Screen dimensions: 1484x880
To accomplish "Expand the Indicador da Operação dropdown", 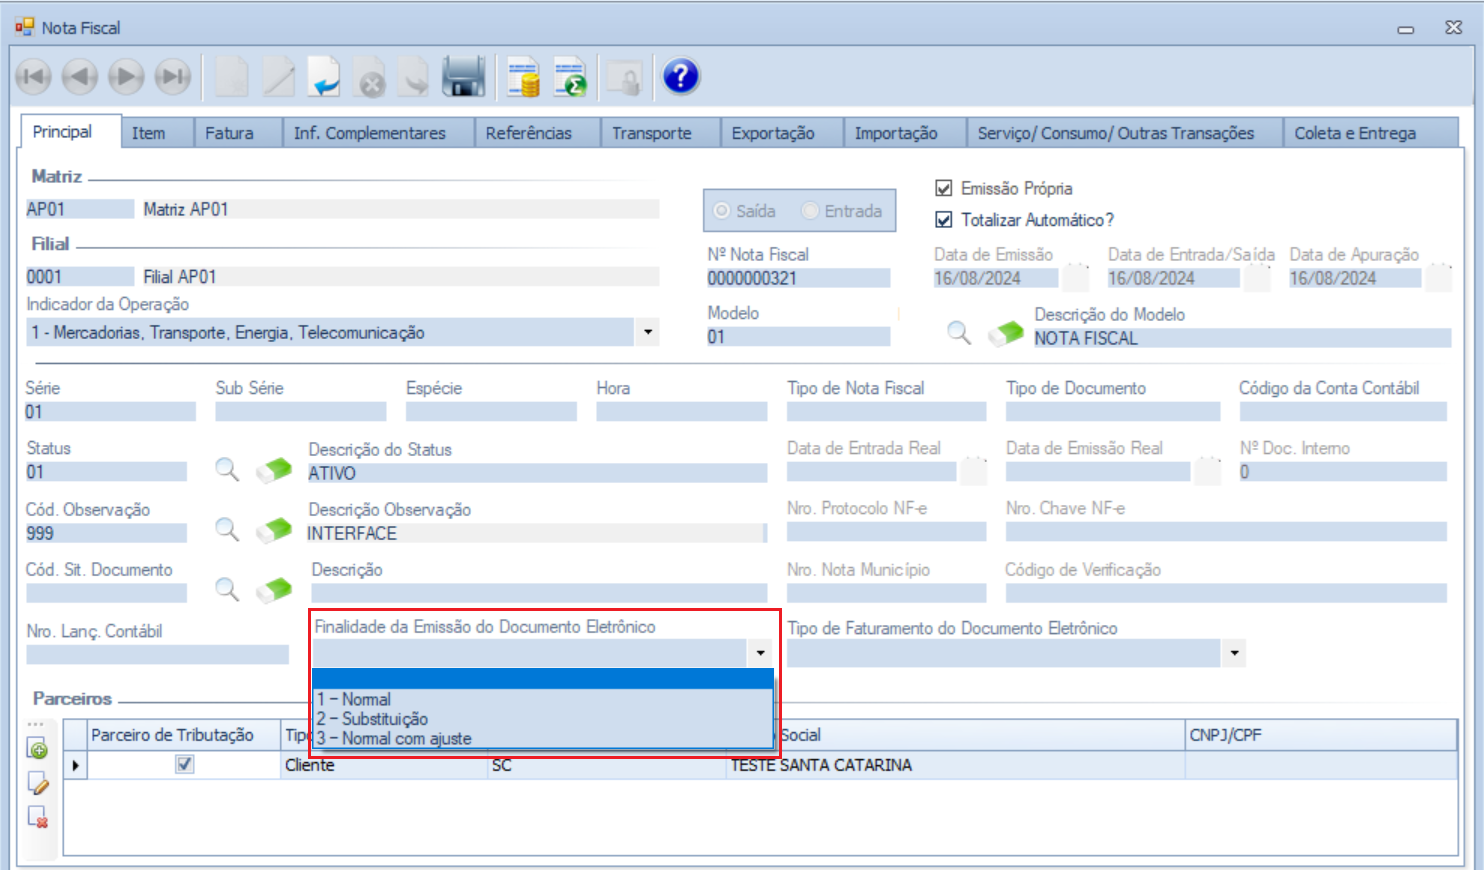I will (x=648, y=332).
